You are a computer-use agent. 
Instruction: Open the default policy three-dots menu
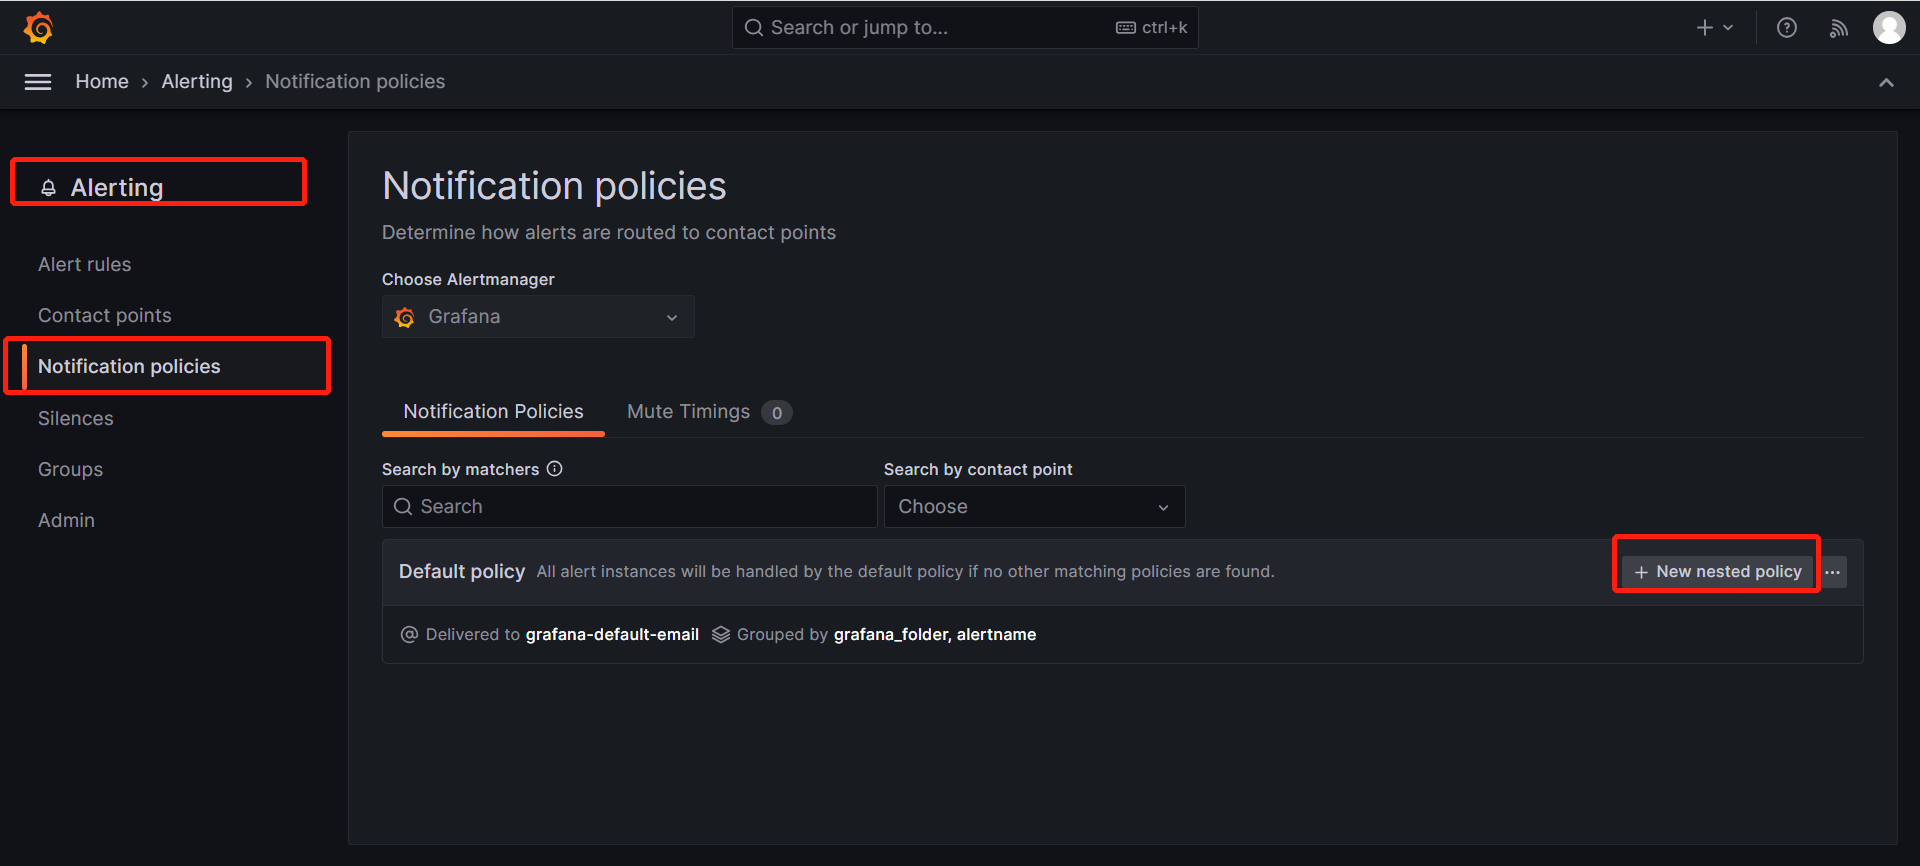click(x=1833, y=572)
